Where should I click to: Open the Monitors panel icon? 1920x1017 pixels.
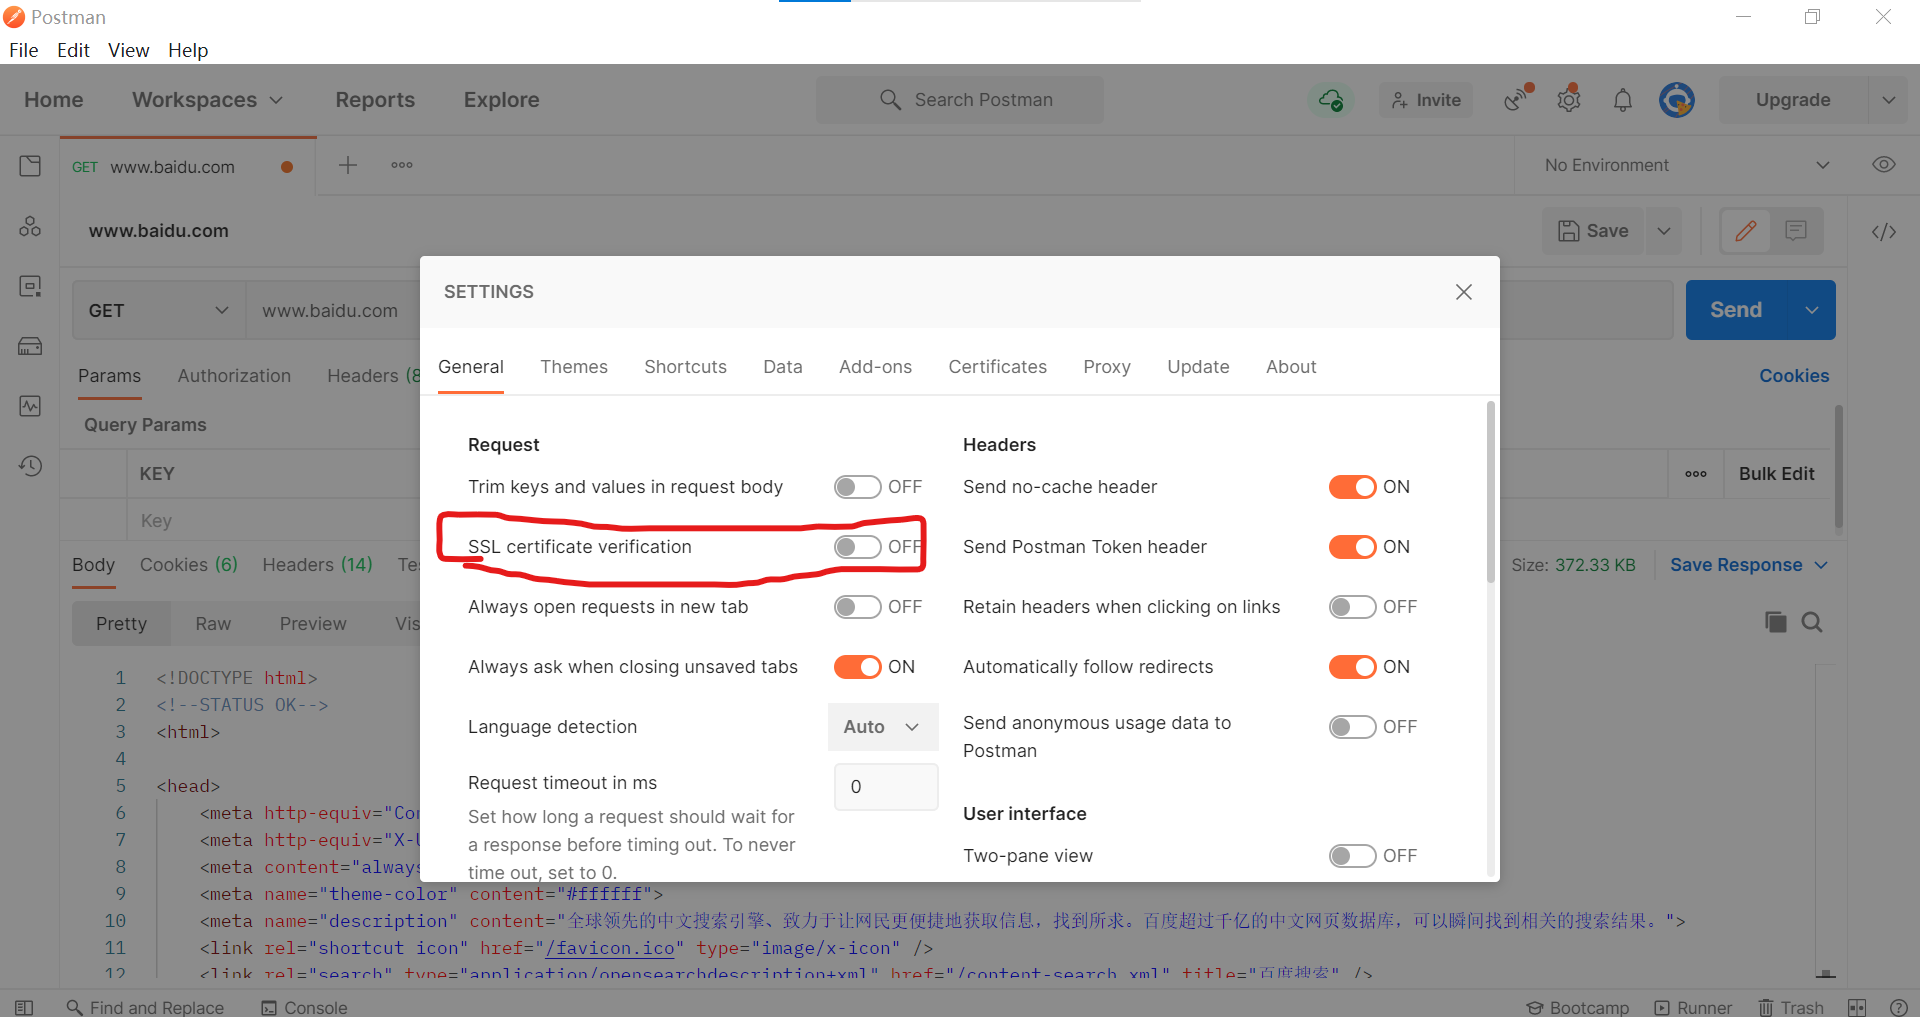[30, 406]
